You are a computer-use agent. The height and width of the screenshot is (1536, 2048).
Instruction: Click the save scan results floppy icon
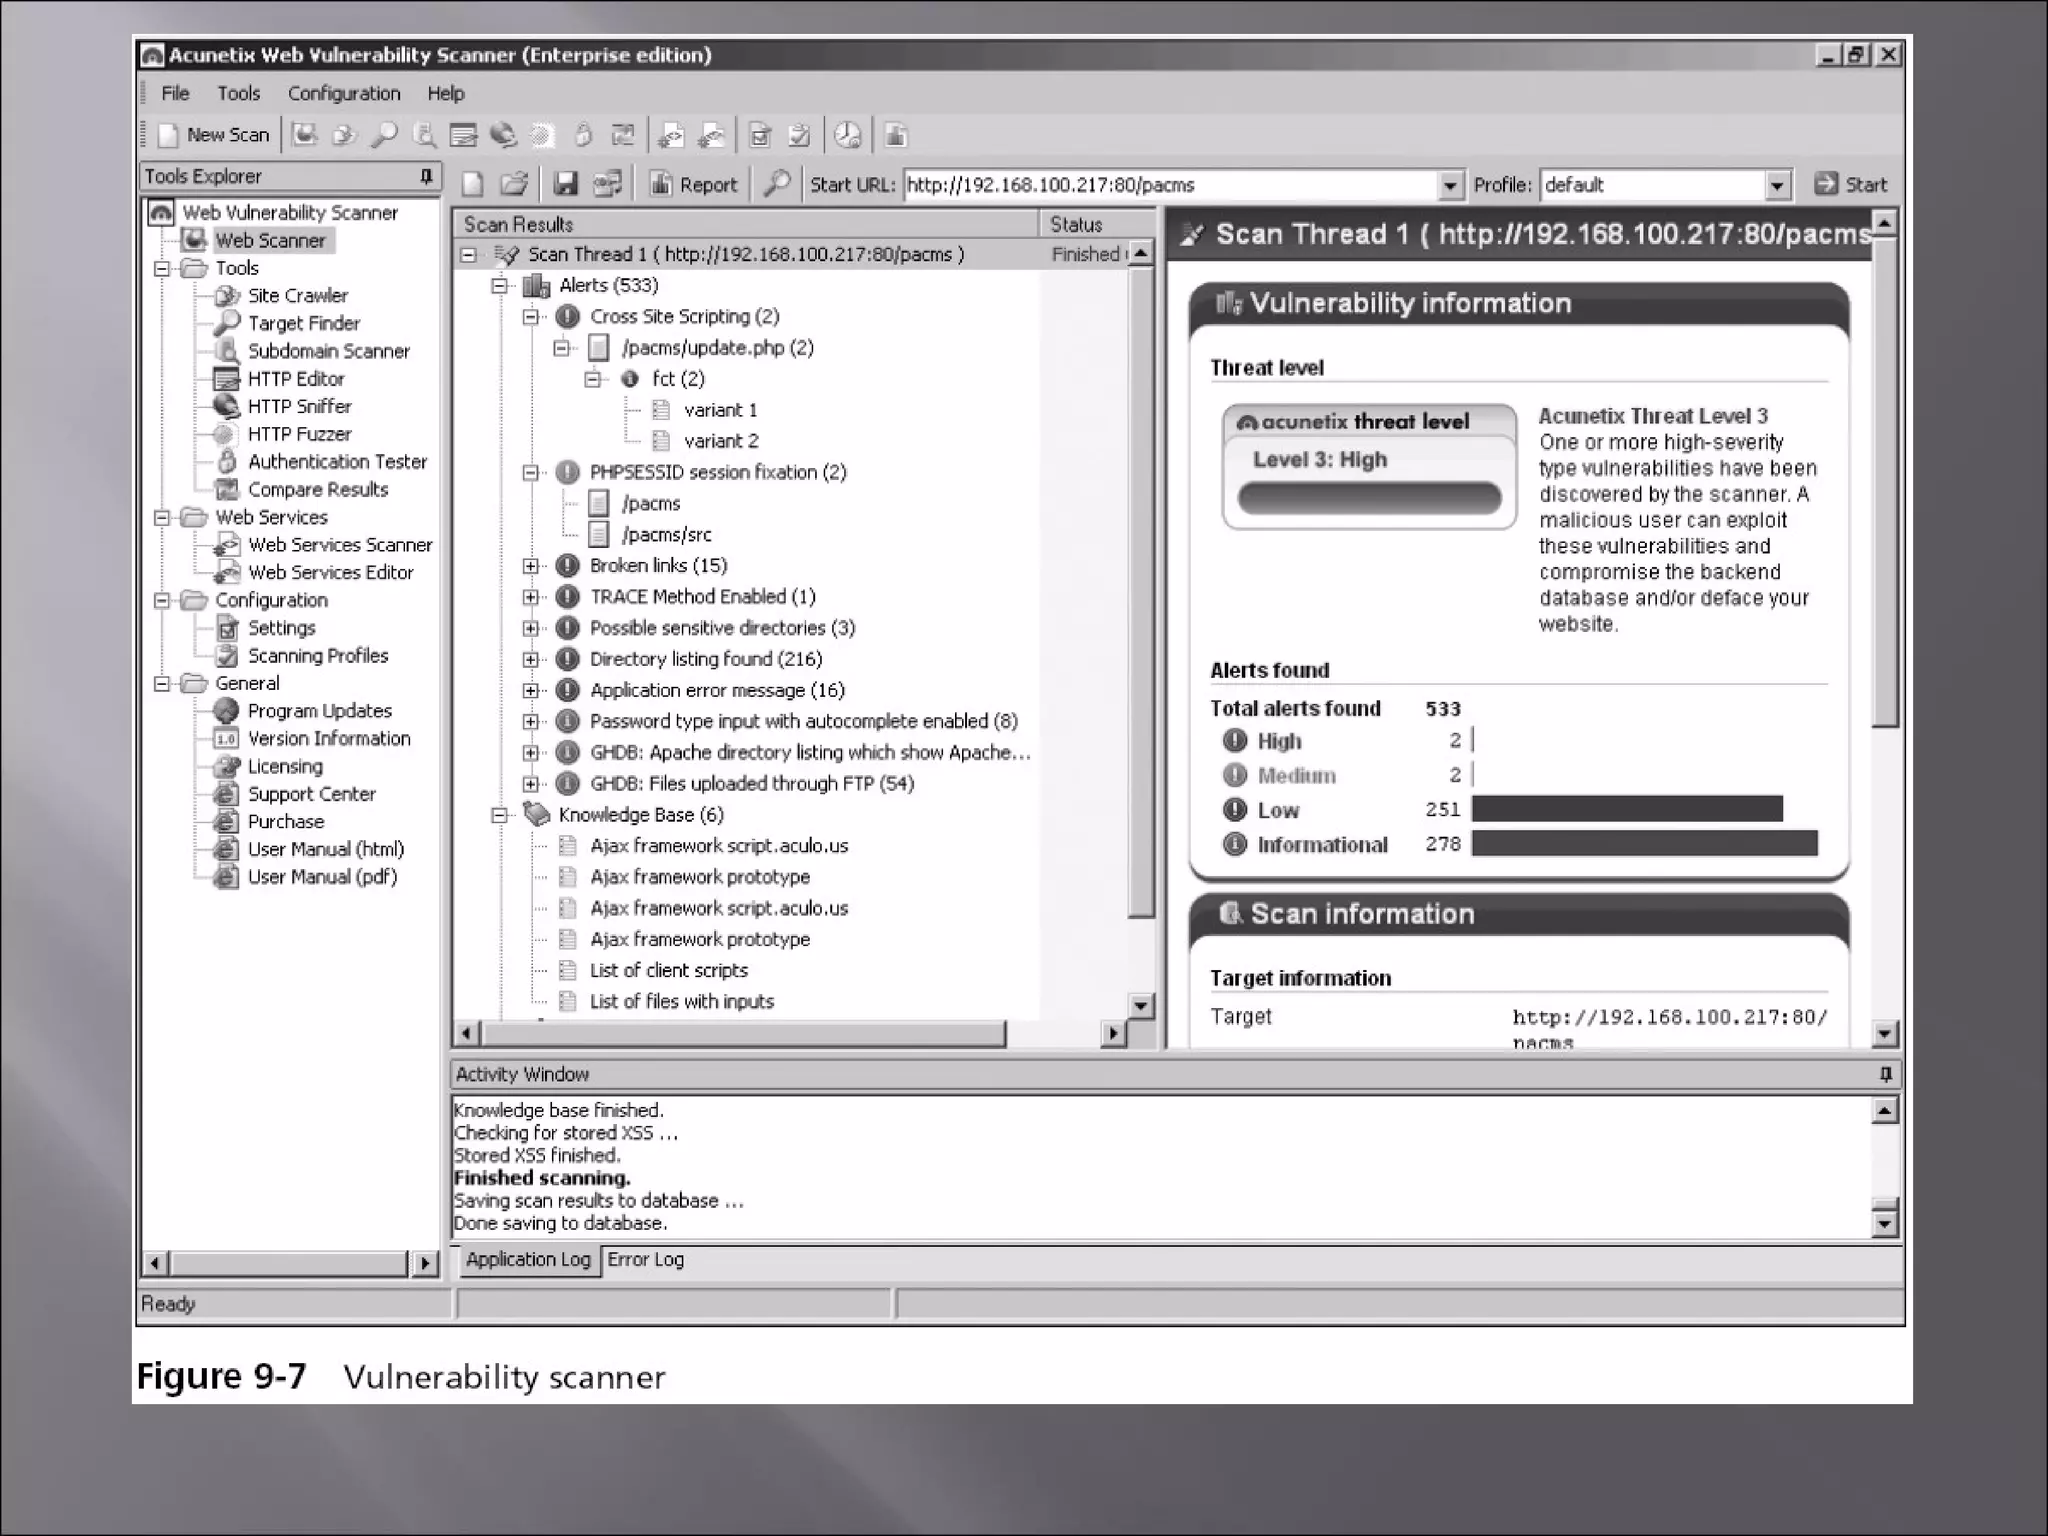coord(566,184)
